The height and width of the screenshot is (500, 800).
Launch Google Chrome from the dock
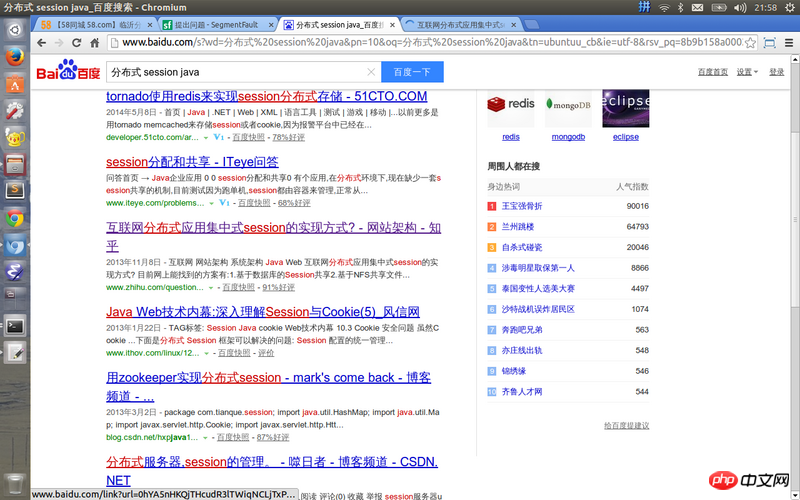[x=15, y=218]
